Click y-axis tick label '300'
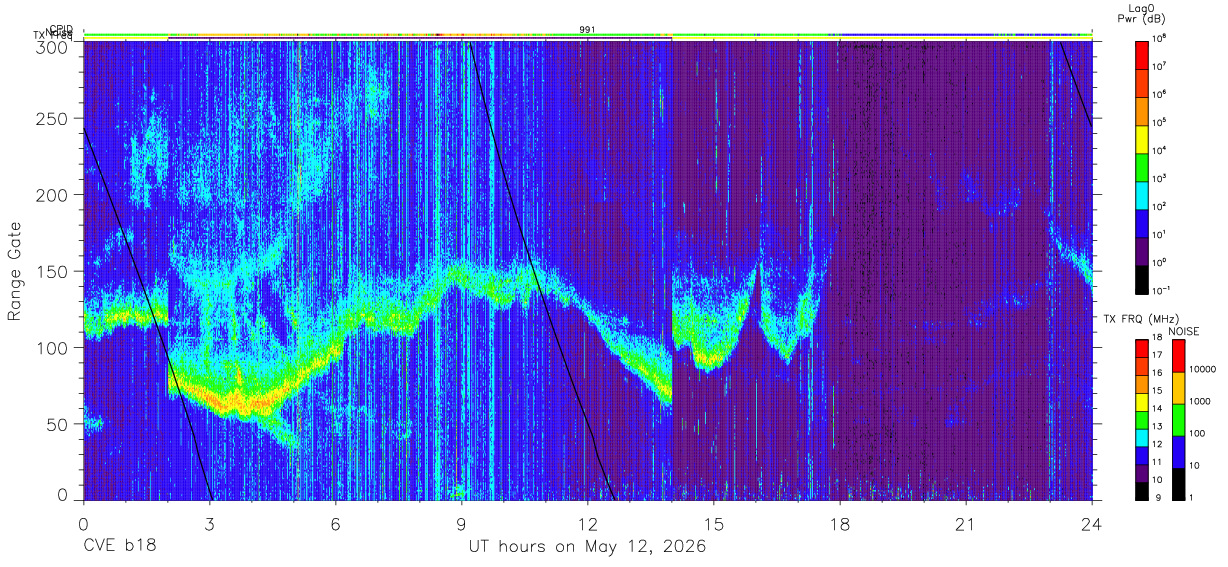 pyautogui.click(x=52, y=46)
